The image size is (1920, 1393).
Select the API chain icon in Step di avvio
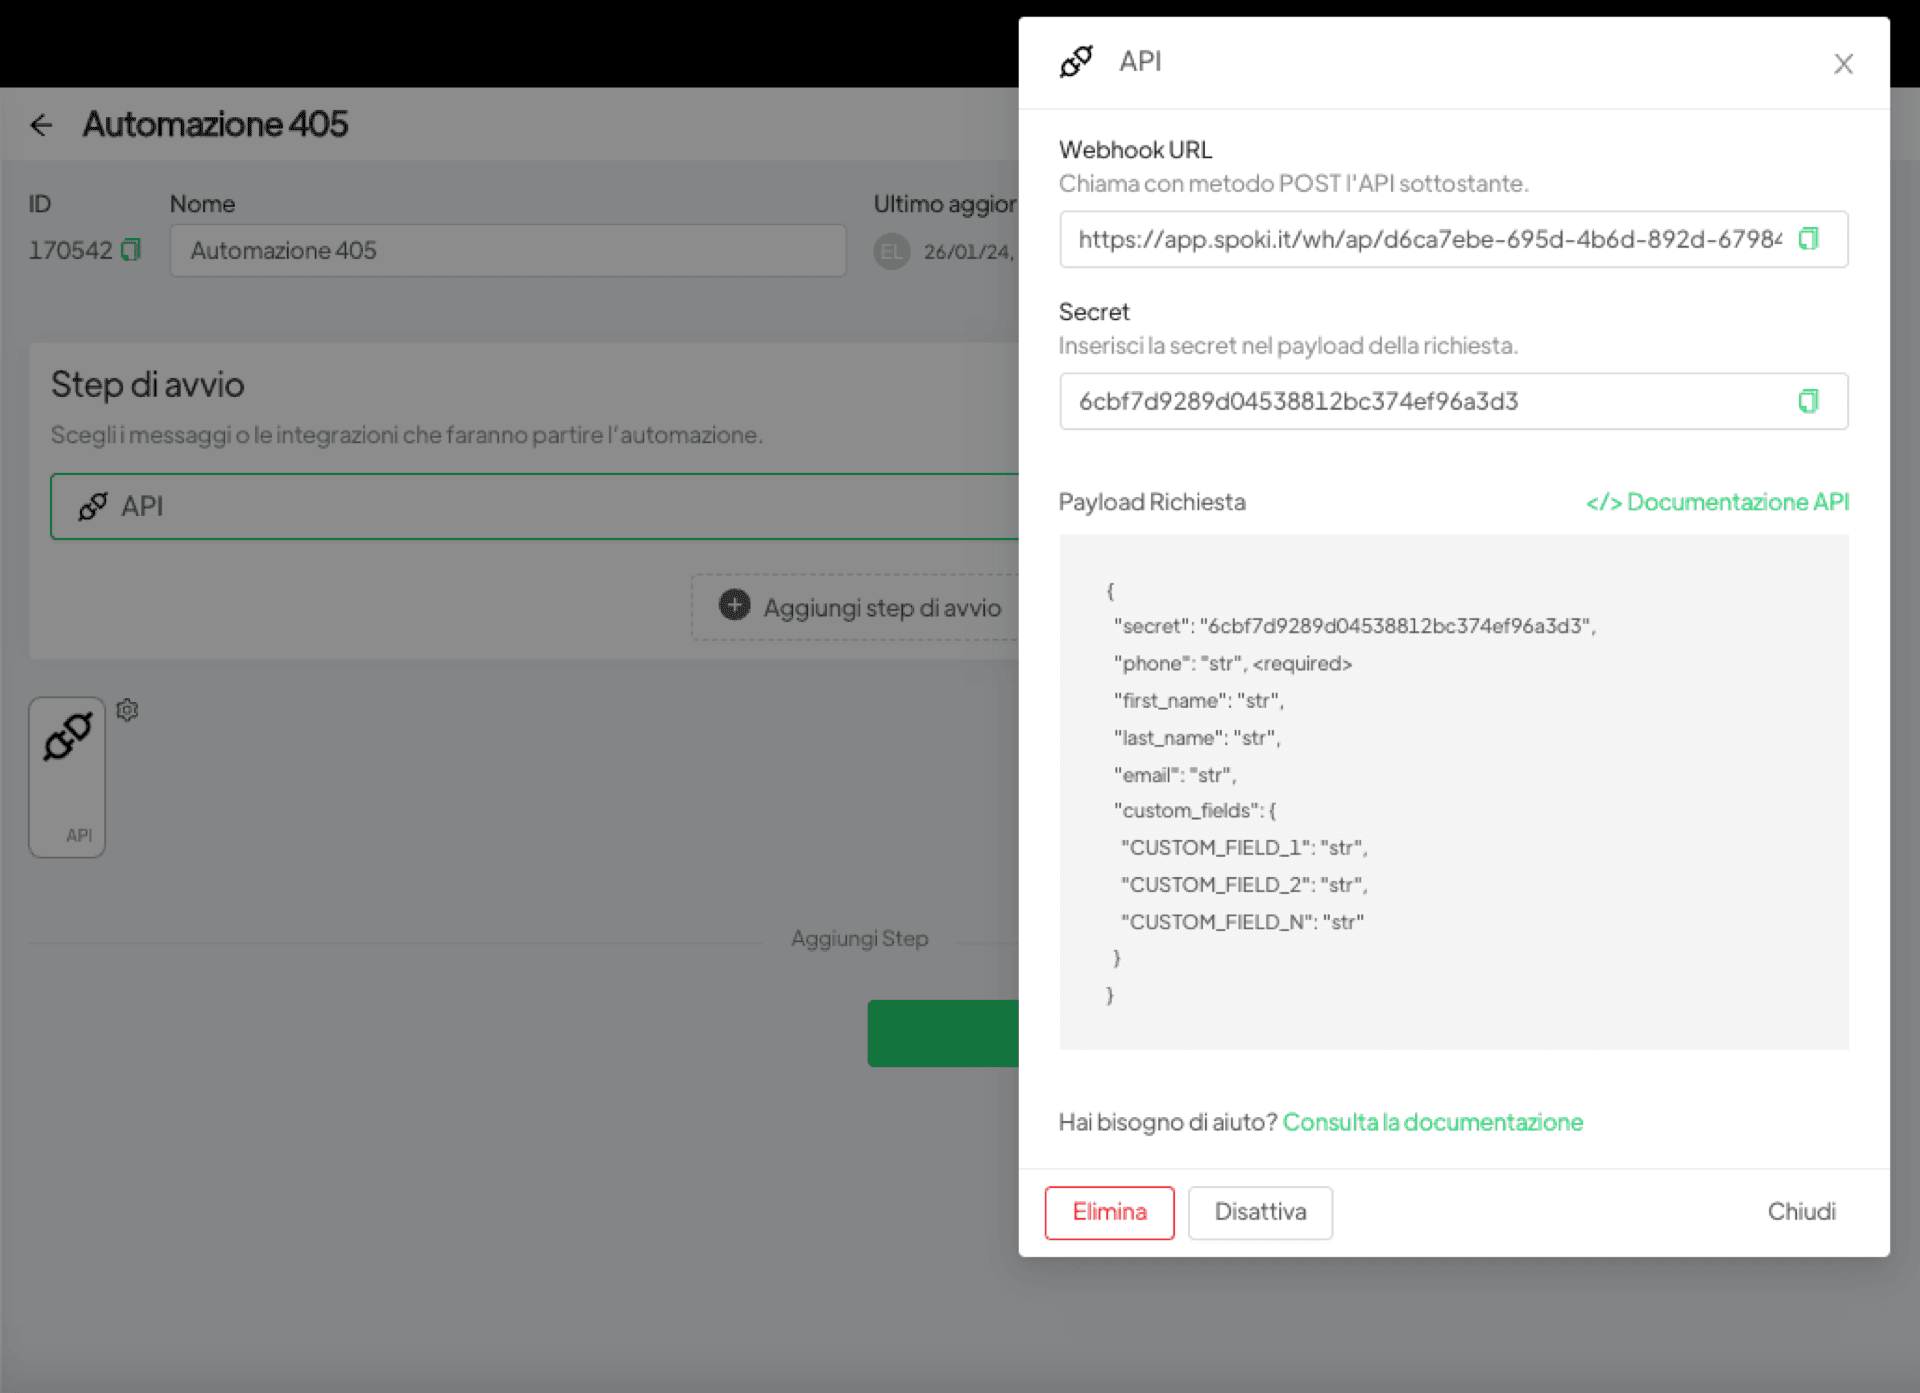pos(93,506)
